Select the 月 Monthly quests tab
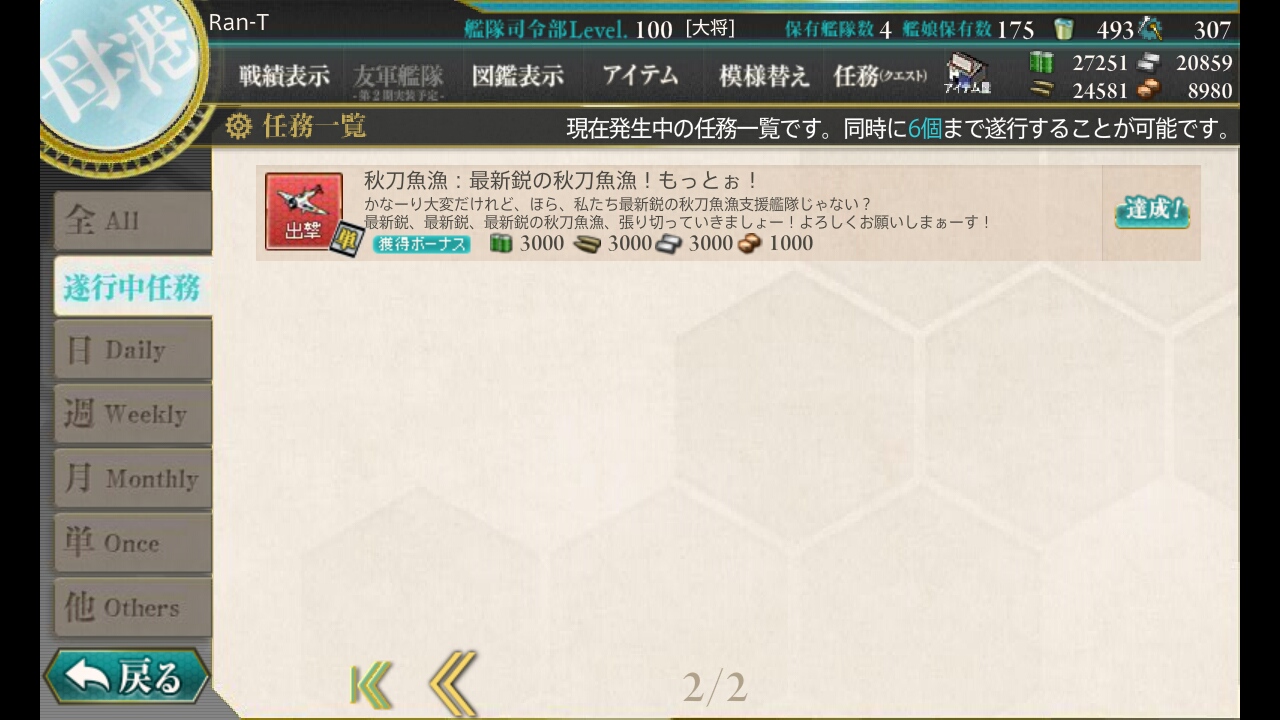This screenshot has width=1280, height=720. [132, 479]
